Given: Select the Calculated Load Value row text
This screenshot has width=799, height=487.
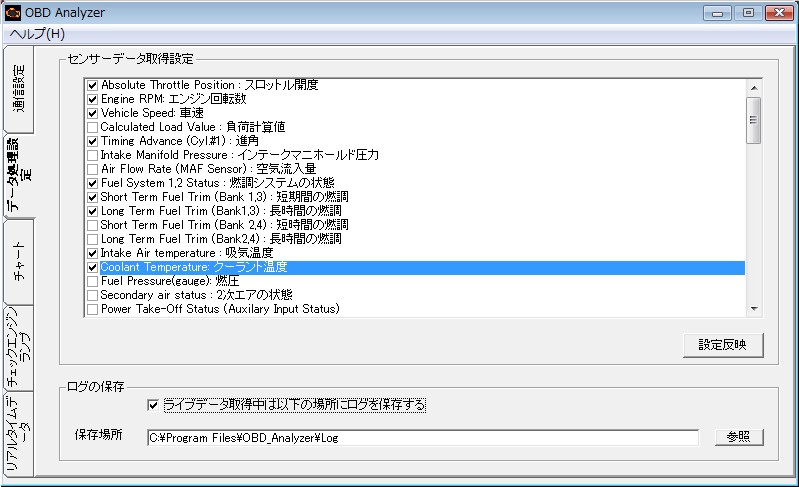Looking at the screenshot, I should [193, 127].
